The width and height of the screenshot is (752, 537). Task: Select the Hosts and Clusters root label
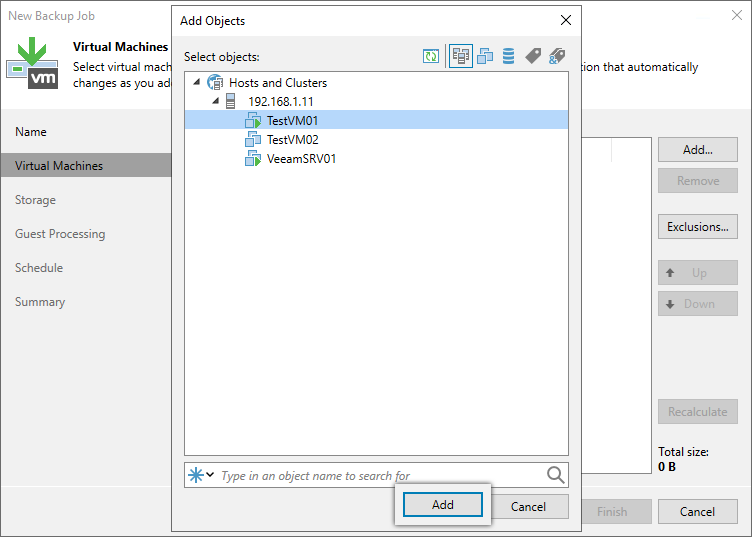click(x=278, y=82)
